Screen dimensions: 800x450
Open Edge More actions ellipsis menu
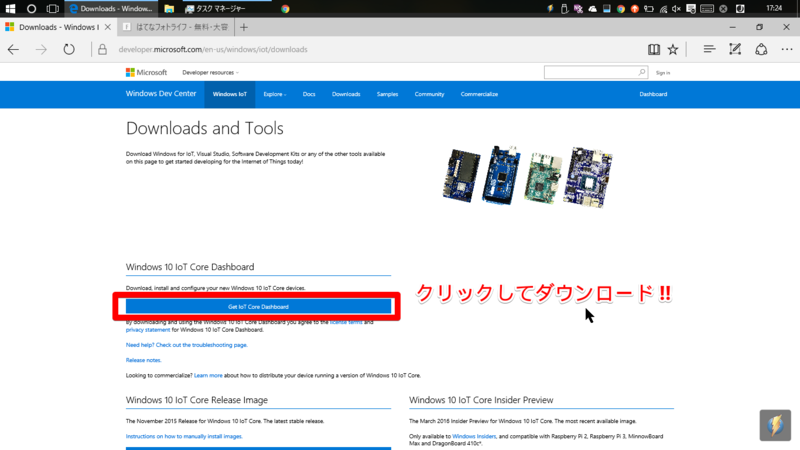(787, 49)
